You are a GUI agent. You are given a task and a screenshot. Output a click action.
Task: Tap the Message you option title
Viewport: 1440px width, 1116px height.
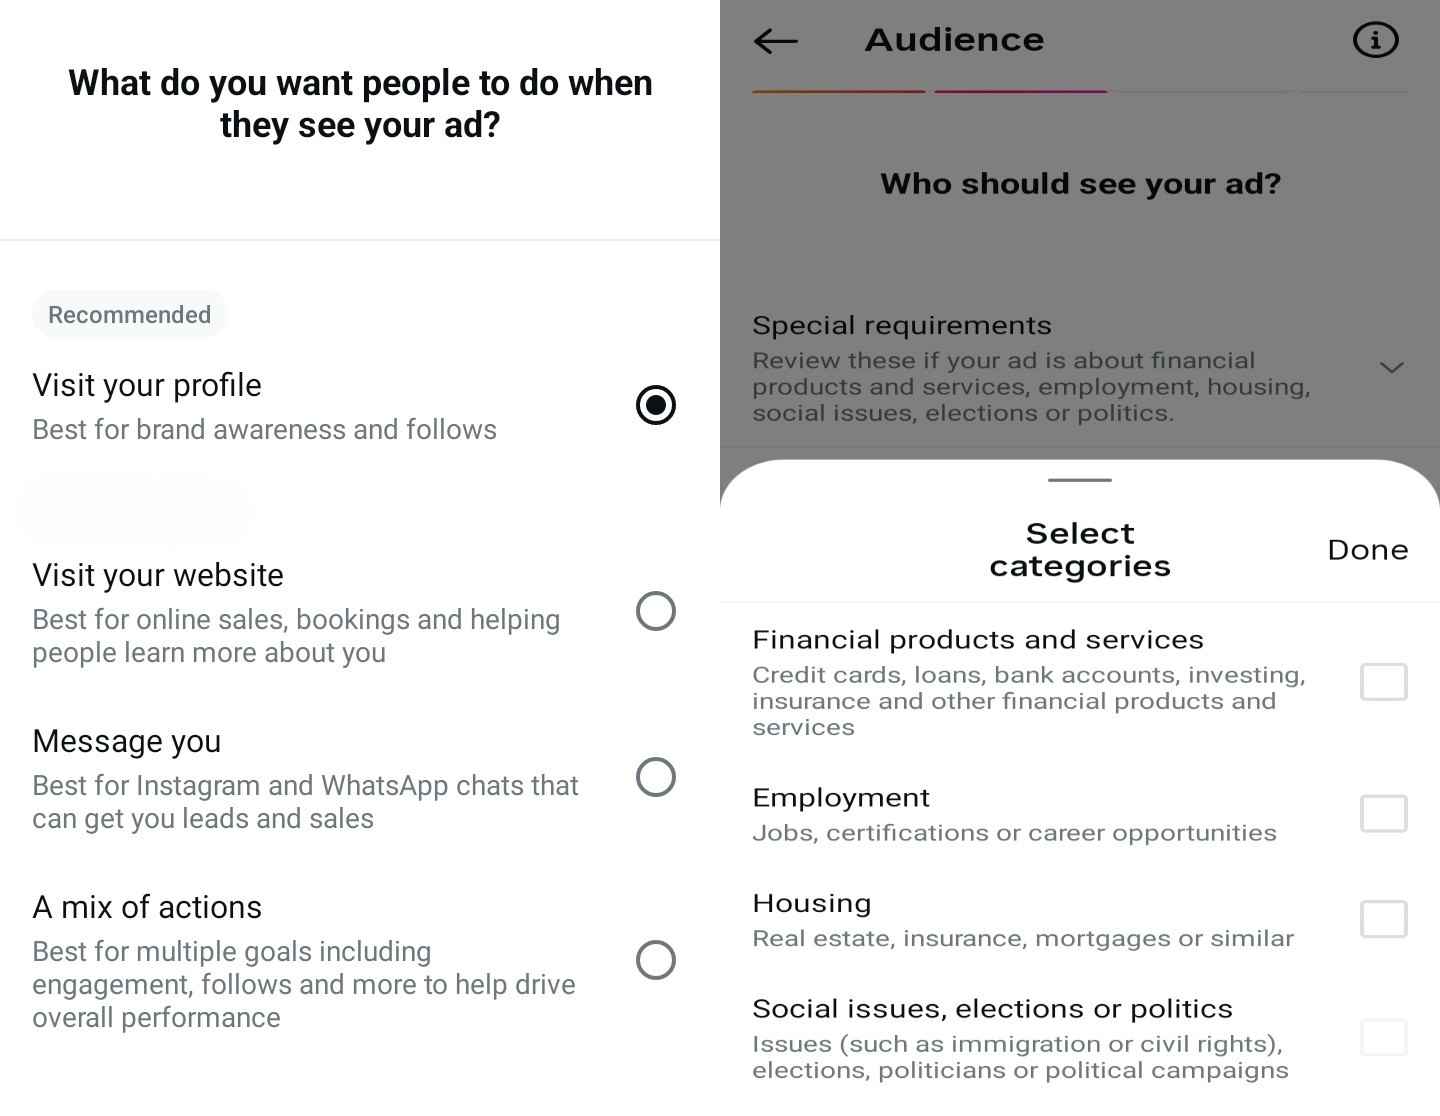127,741
